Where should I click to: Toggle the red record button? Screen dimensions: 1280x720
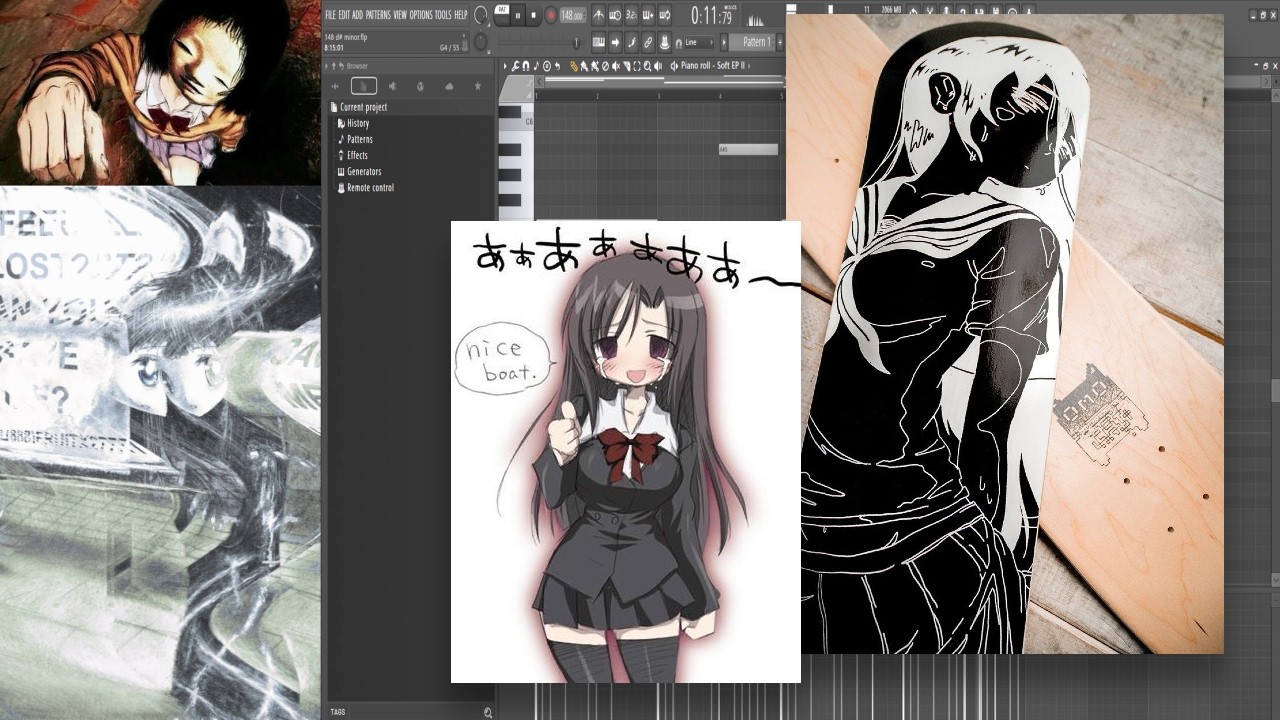pos(551,15)
